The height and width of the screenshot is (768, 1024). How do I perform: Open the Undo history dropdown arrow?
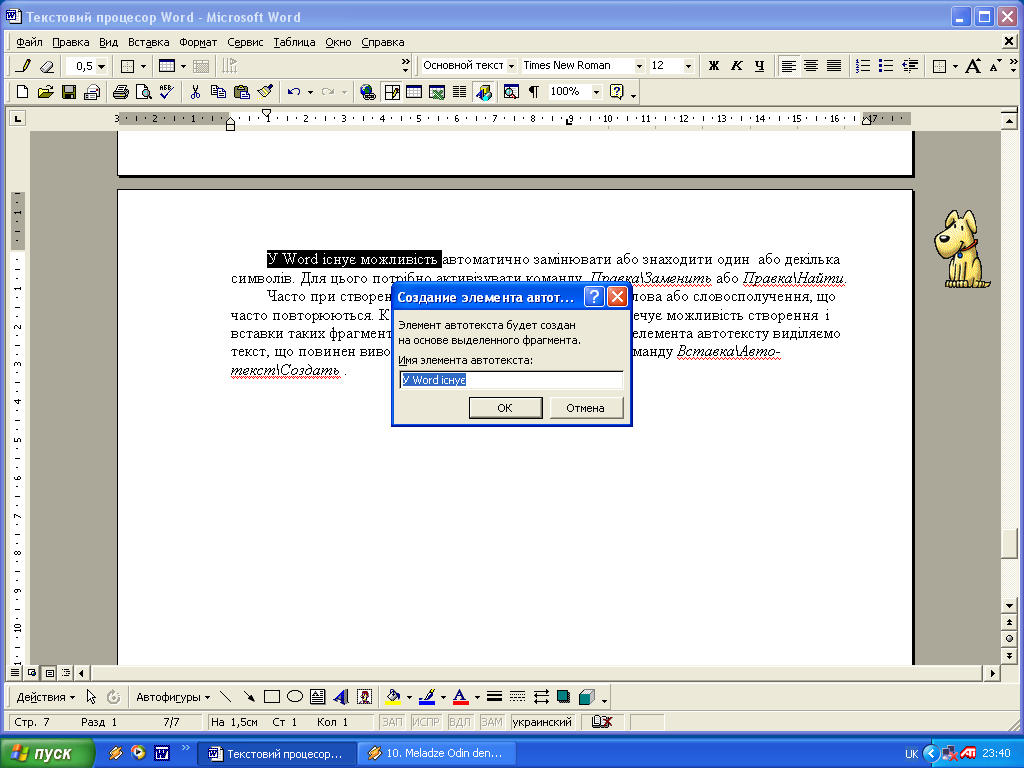310,92
